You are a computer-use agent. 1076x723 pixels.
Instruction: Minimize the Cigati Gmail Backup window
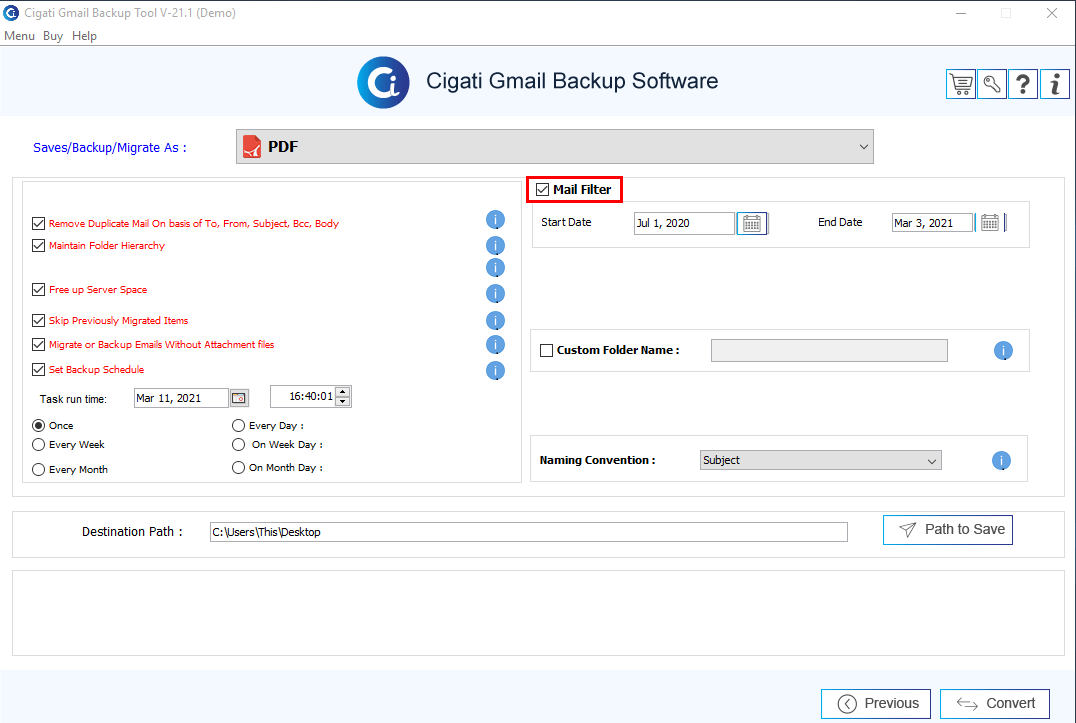961,13
